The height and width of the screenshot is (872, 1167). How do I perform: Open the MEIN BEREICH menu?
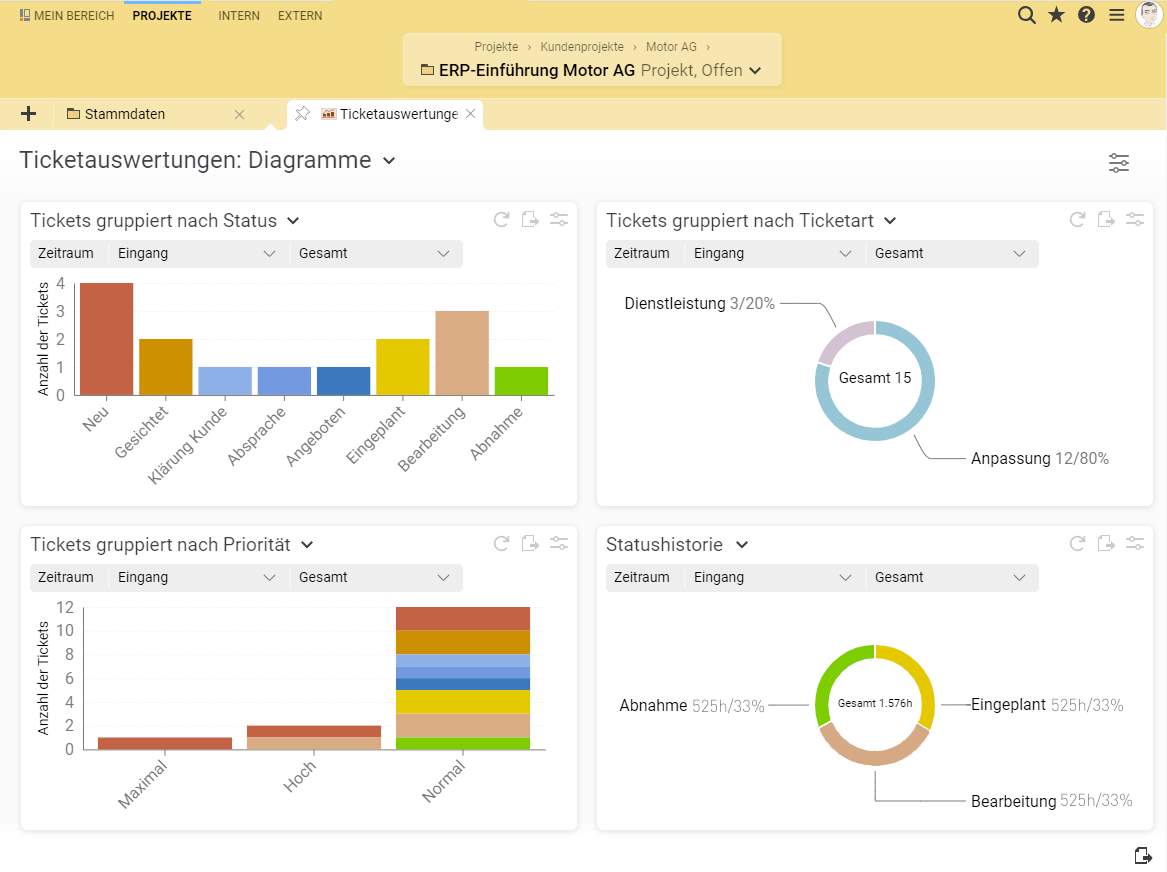click(67, 16)
